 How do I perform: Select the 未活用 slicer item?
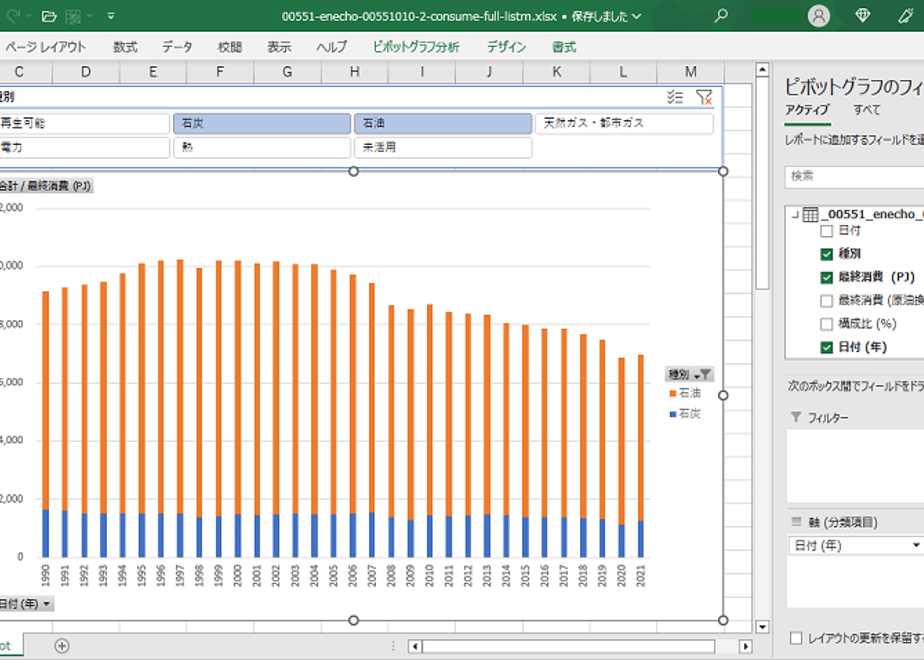(443, 147)
